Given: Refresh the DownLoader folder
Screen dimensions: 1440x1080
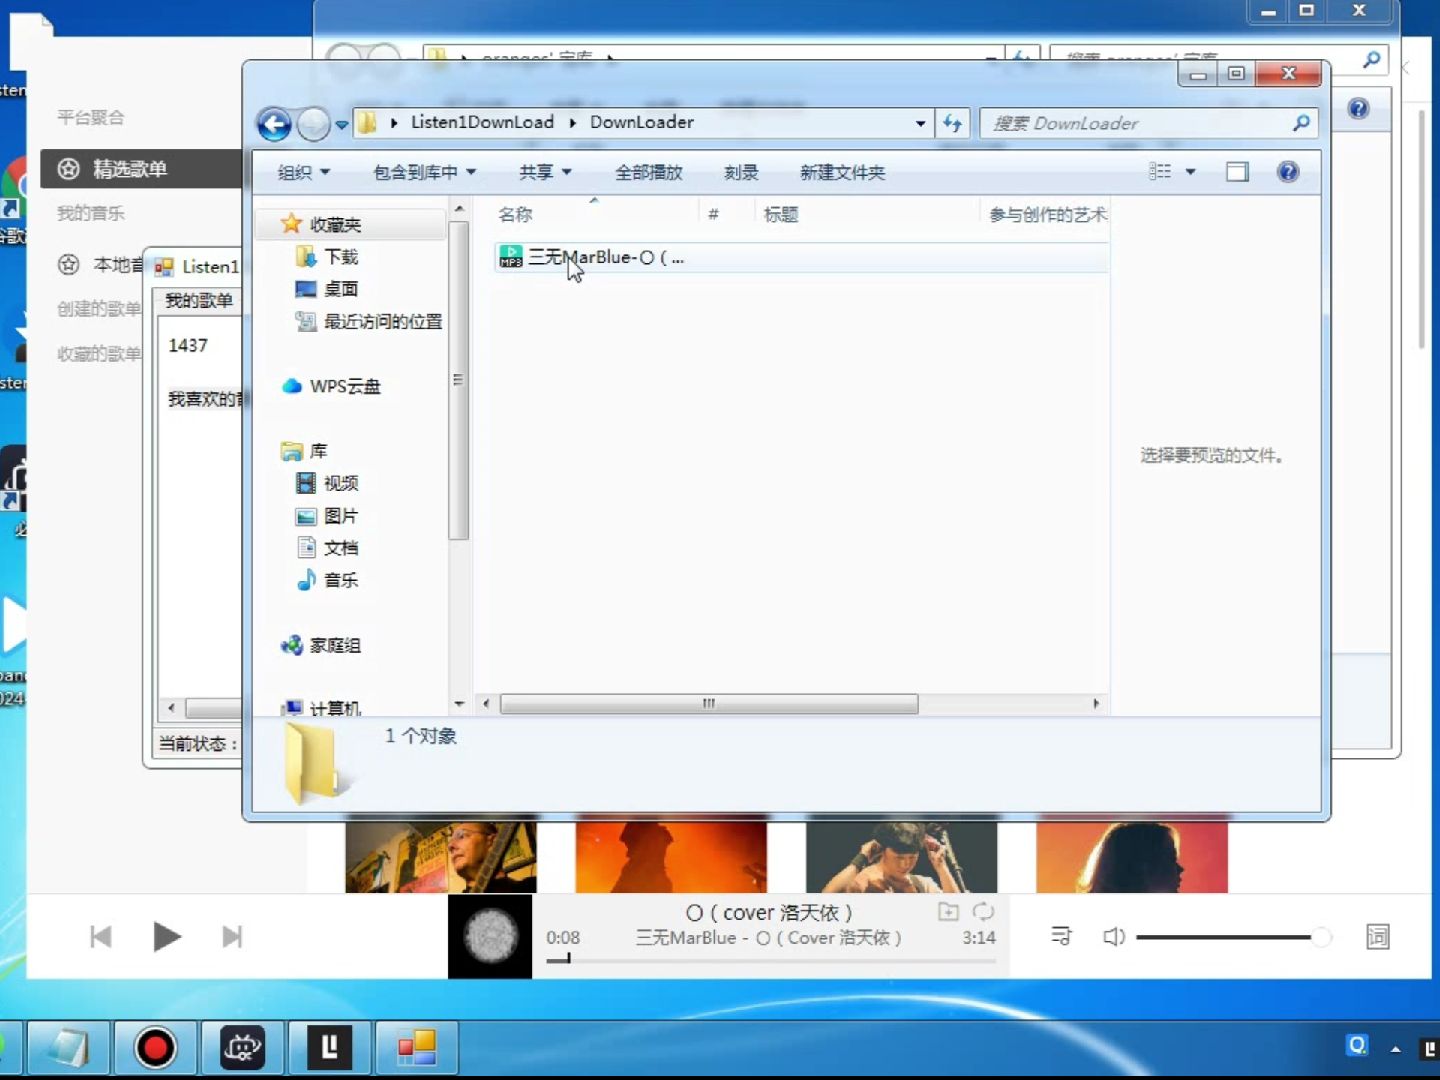Looking at the screenshot, I should pos(952,123).
